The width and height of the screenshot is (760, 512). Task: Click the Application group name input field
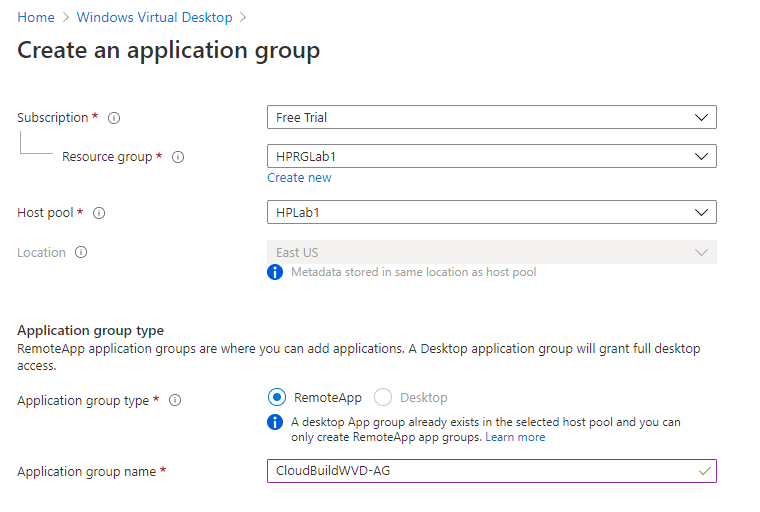pyautogui.click(x=491, y=471)
